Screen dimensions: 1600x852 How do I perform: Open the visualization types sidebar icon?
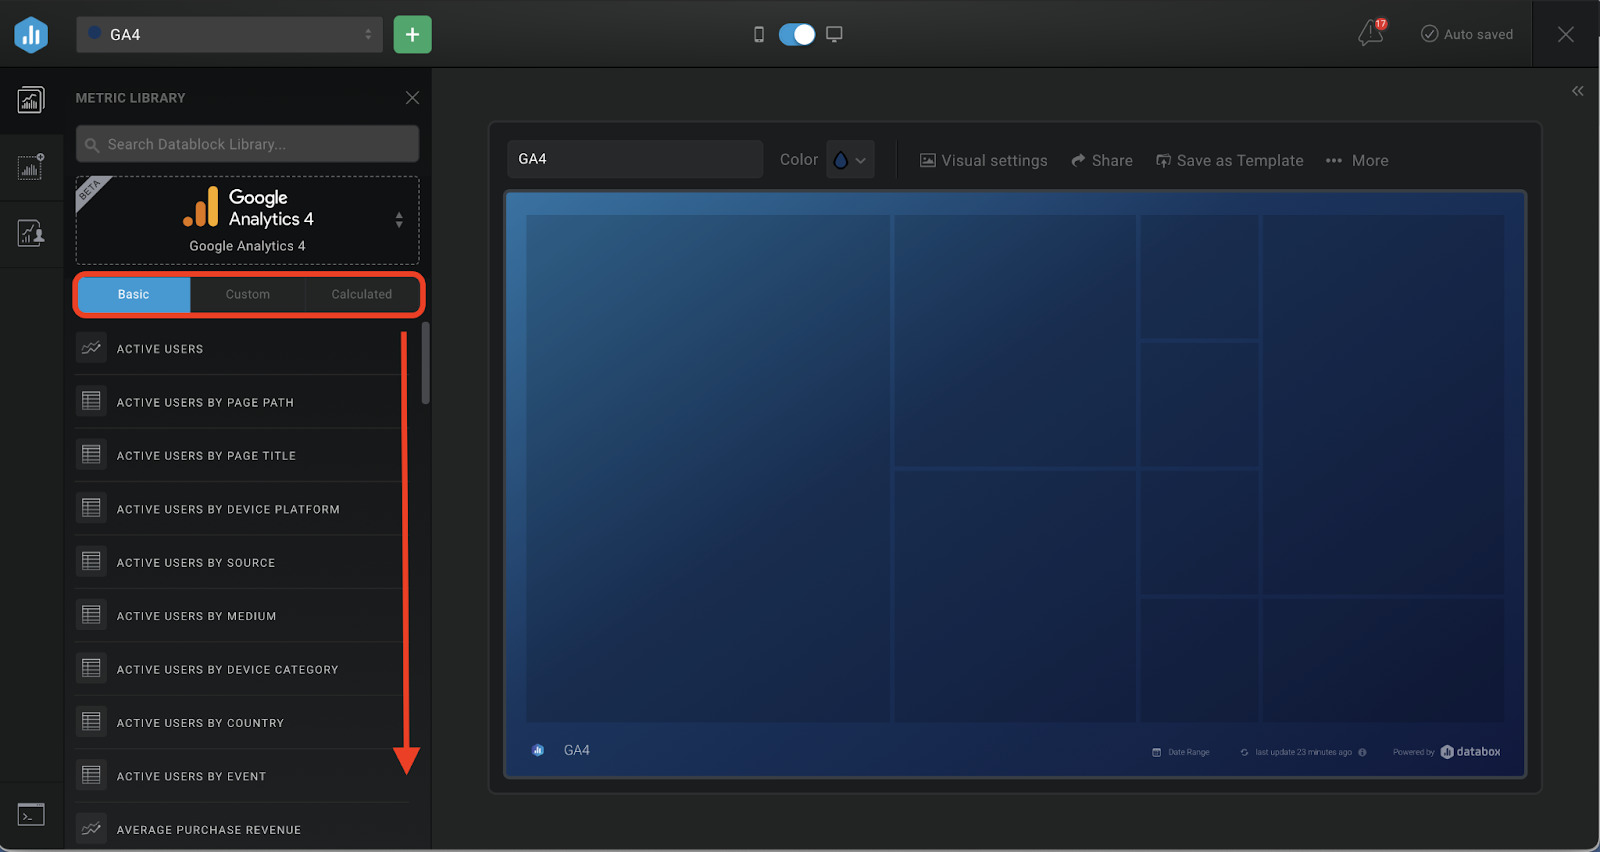click(31, 167)
